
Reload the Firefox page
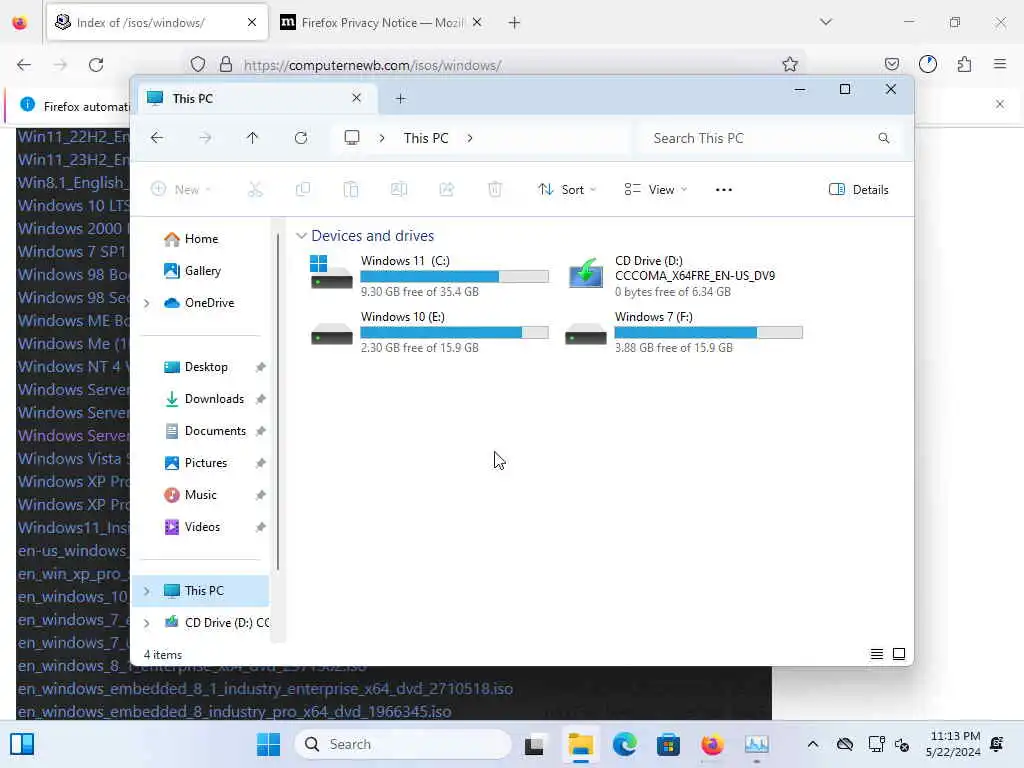pyautogui.click(x=96, y=65)
